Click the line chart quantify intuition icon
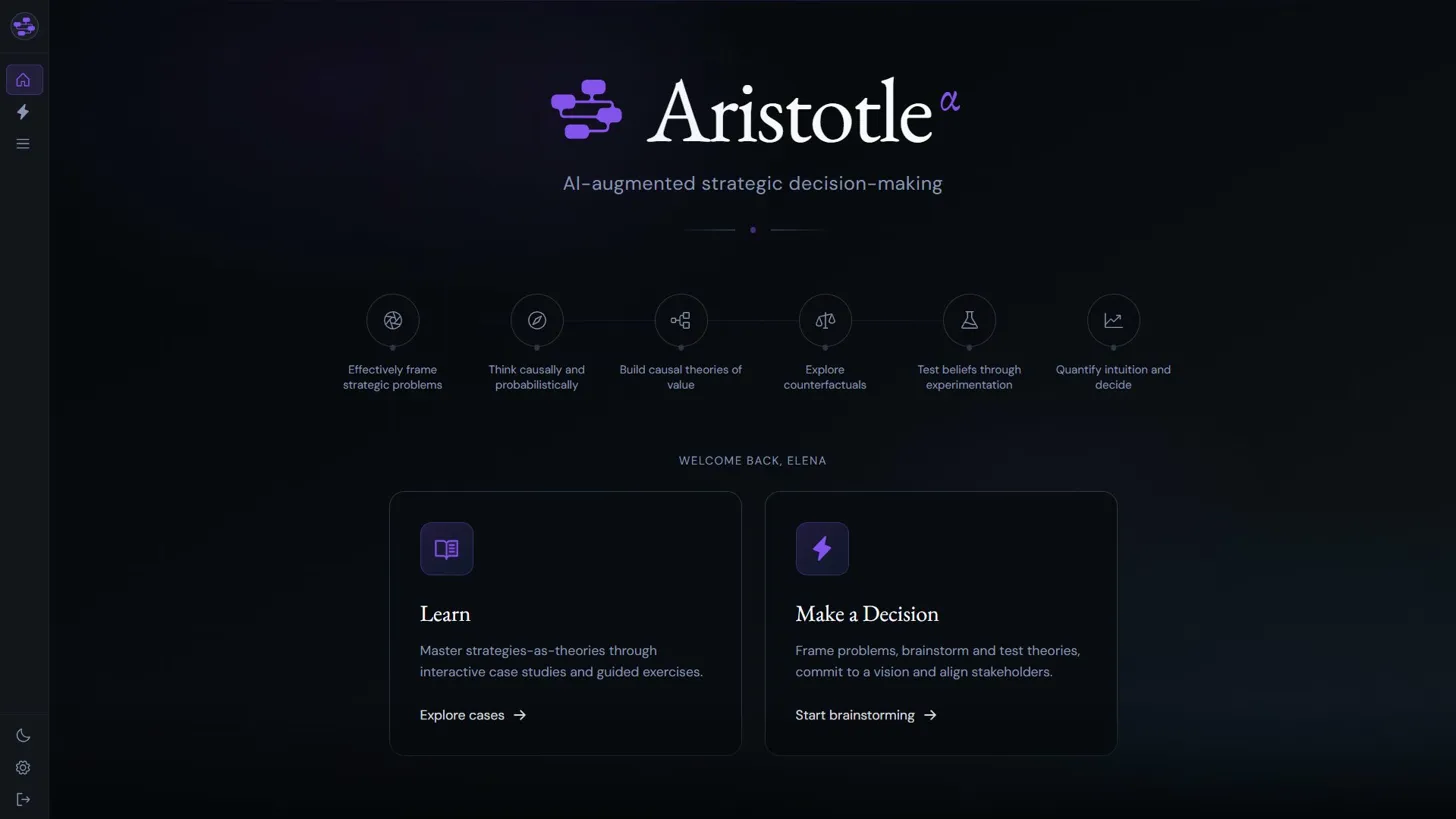Image resolution: width=1456 pixels, height=819 pixels. coord(1113,320)
